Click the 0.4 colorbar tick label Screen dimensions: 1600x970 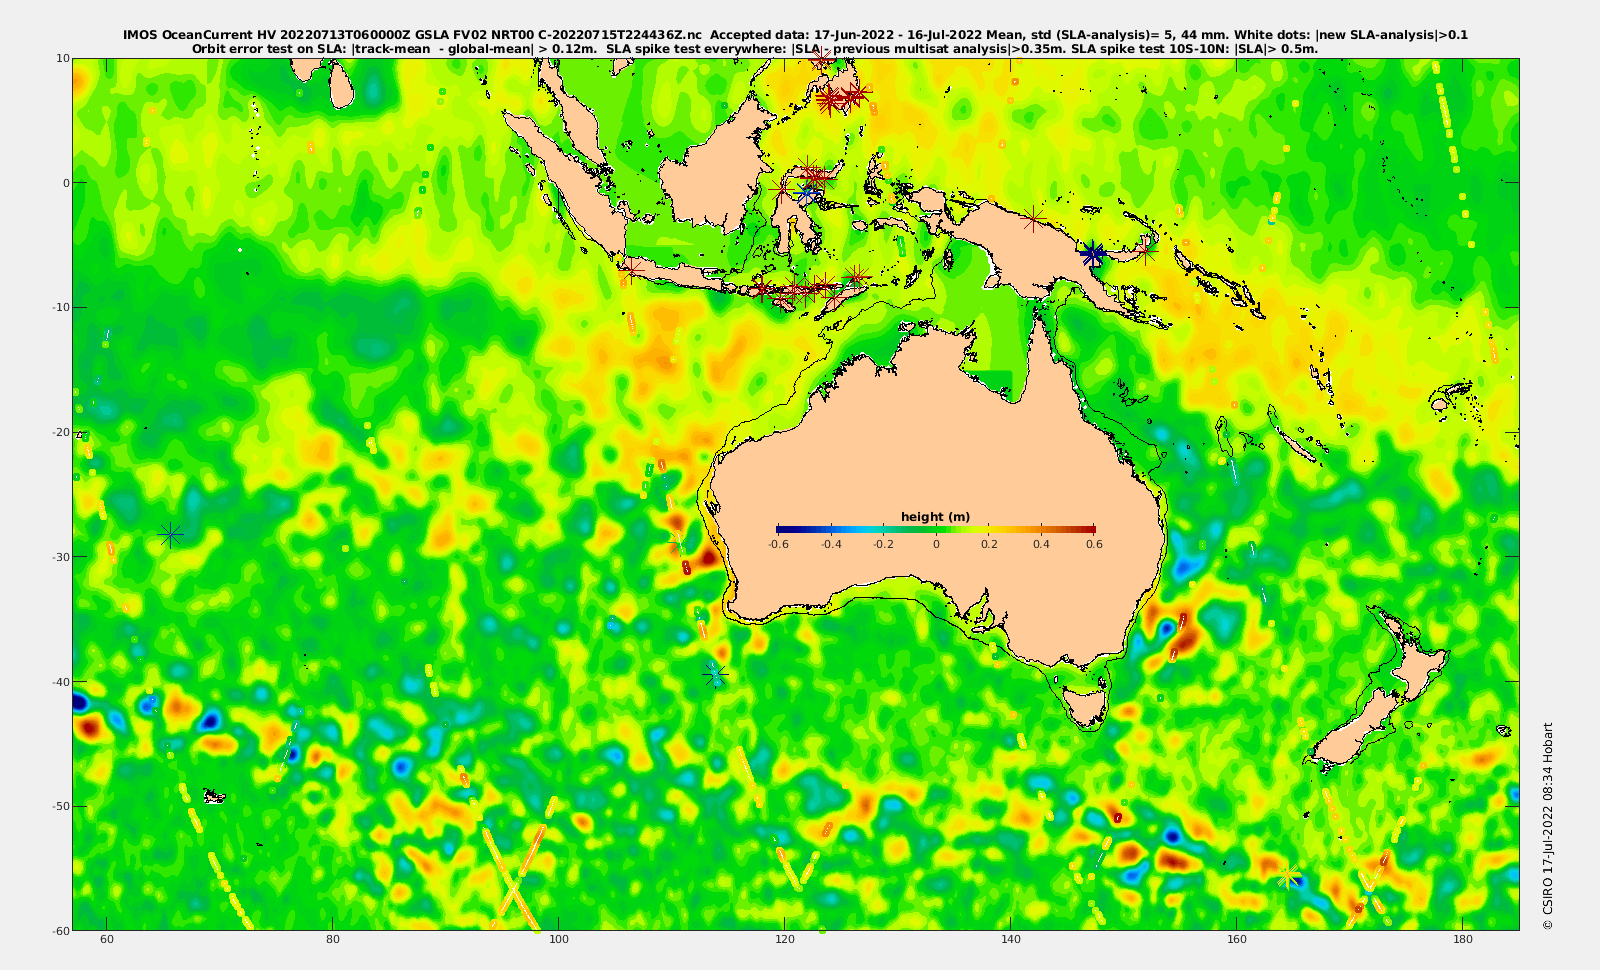tap(1042, 545)
